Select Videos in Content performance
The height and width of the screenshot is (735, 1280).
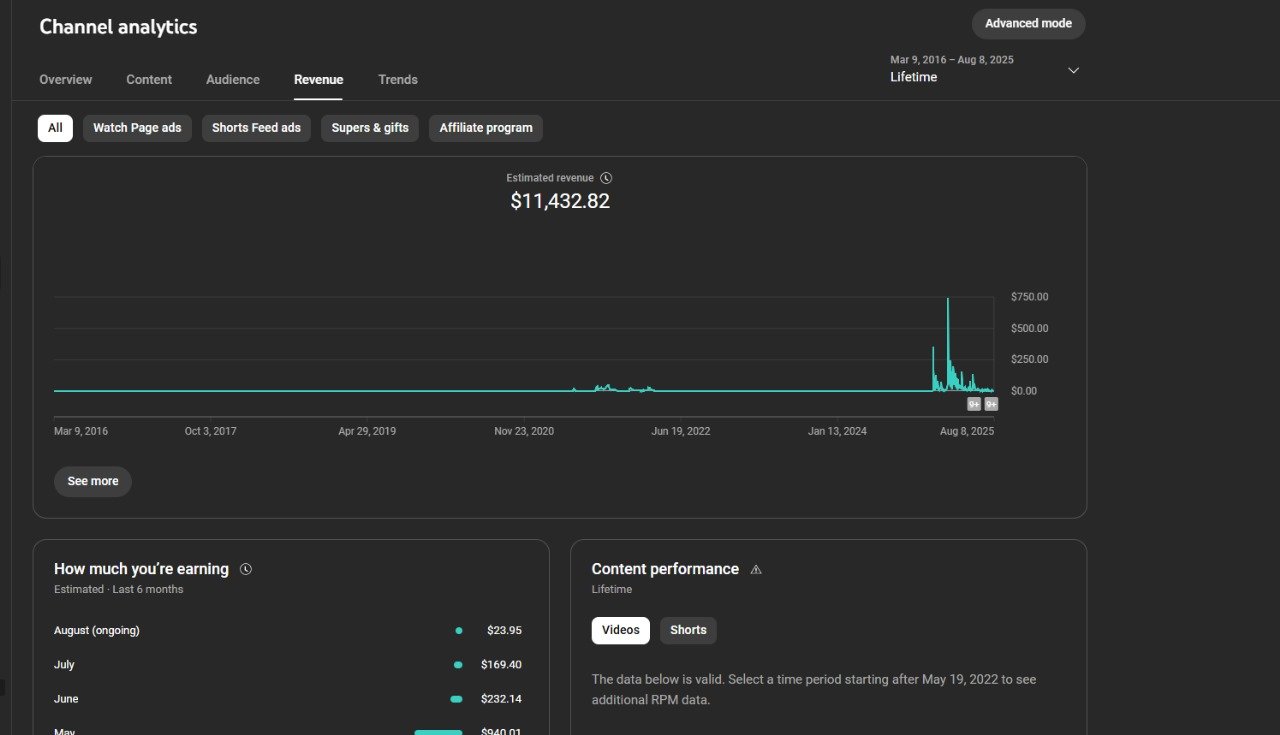tap(620, 630)
